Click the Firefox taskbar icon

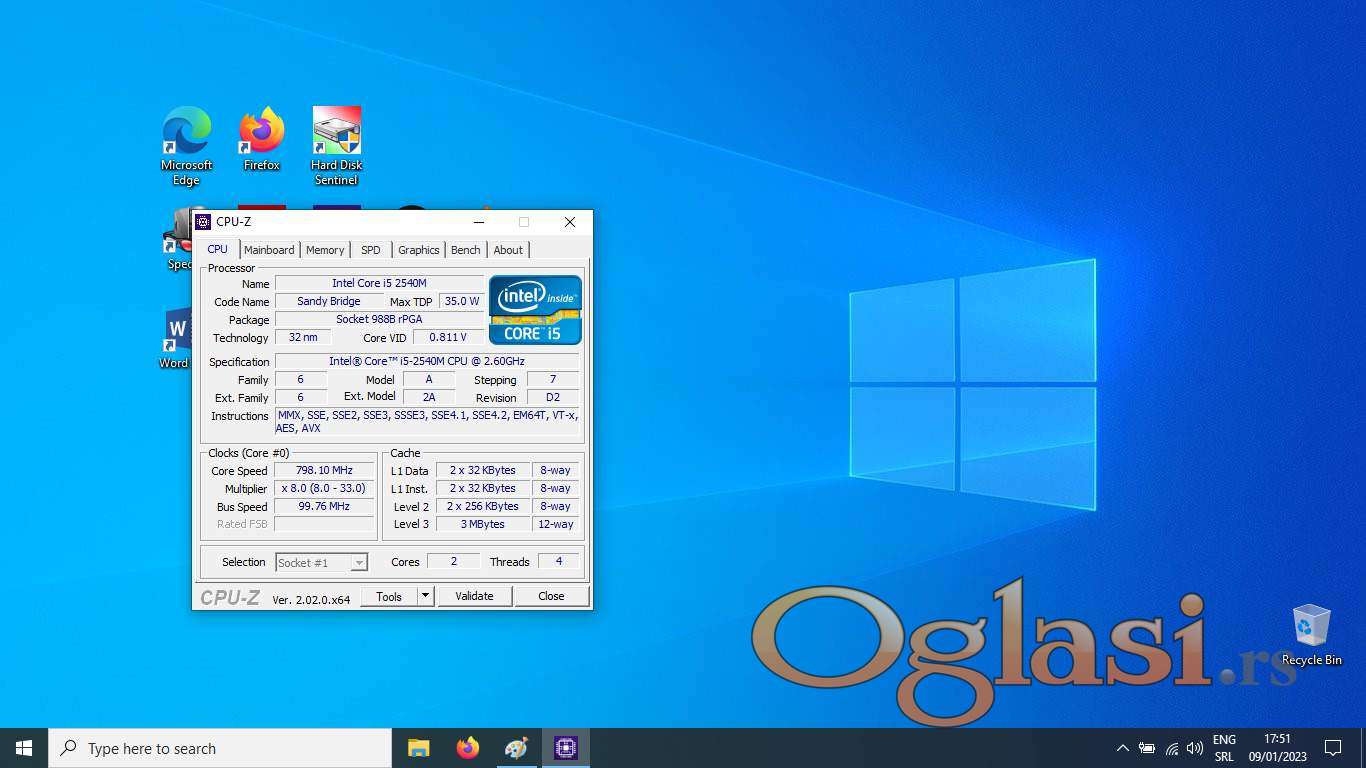467,748
